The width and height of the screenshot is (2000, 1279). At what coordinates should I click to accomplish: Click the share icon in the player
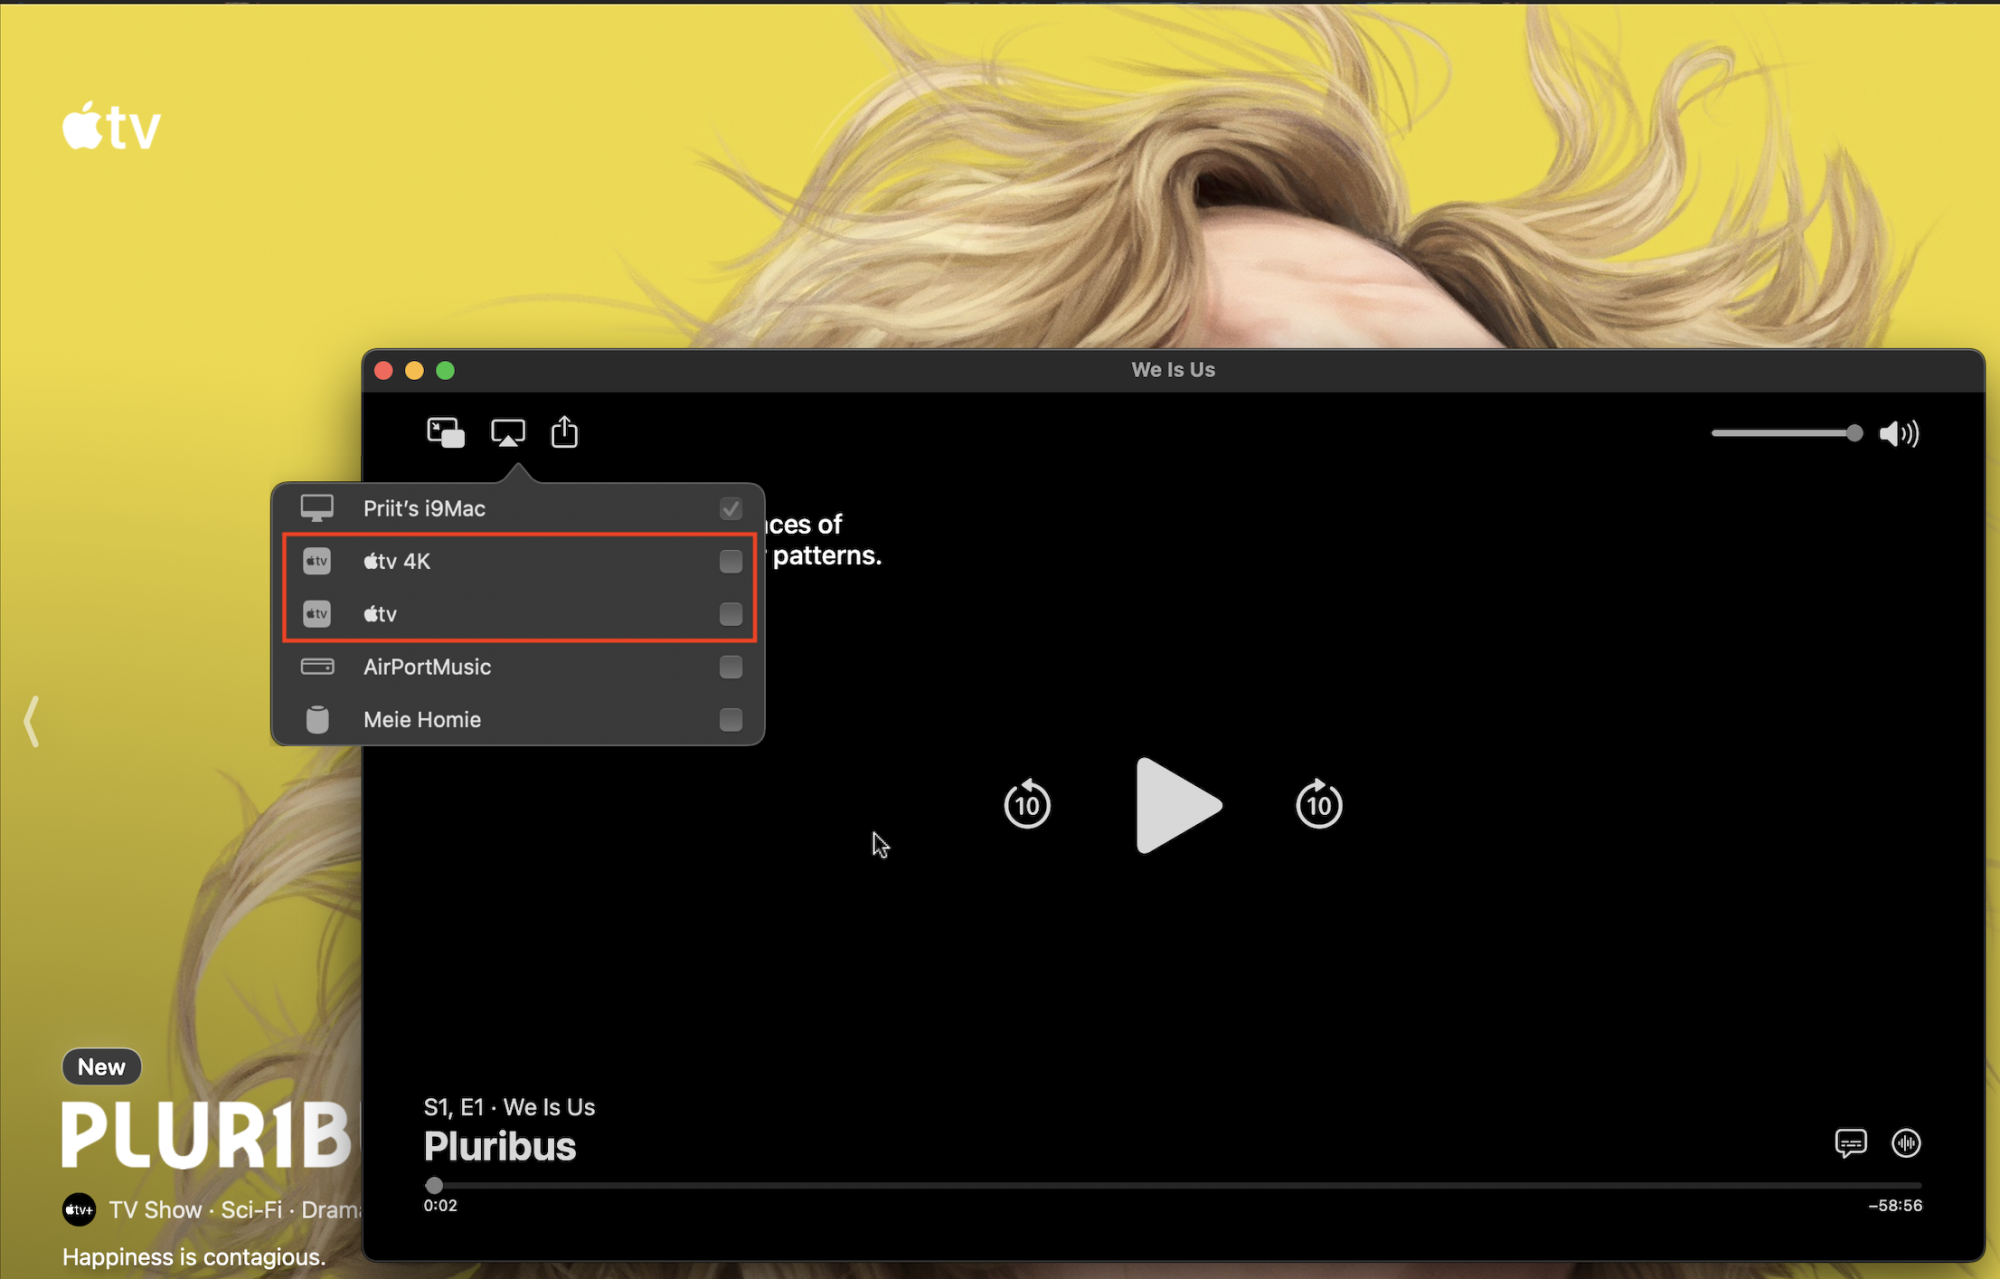click(565, 432)
